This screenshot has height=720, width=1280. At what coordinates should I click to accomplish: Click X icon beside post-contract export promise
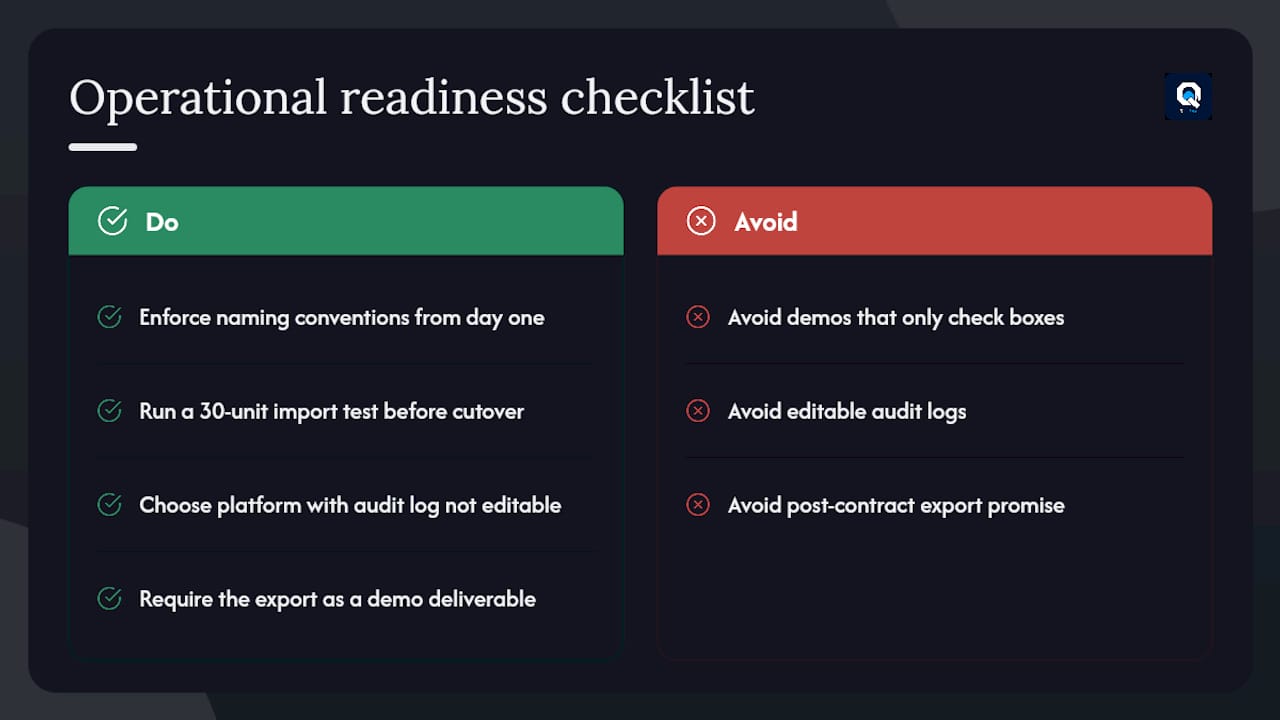click(x=698, y=505)
